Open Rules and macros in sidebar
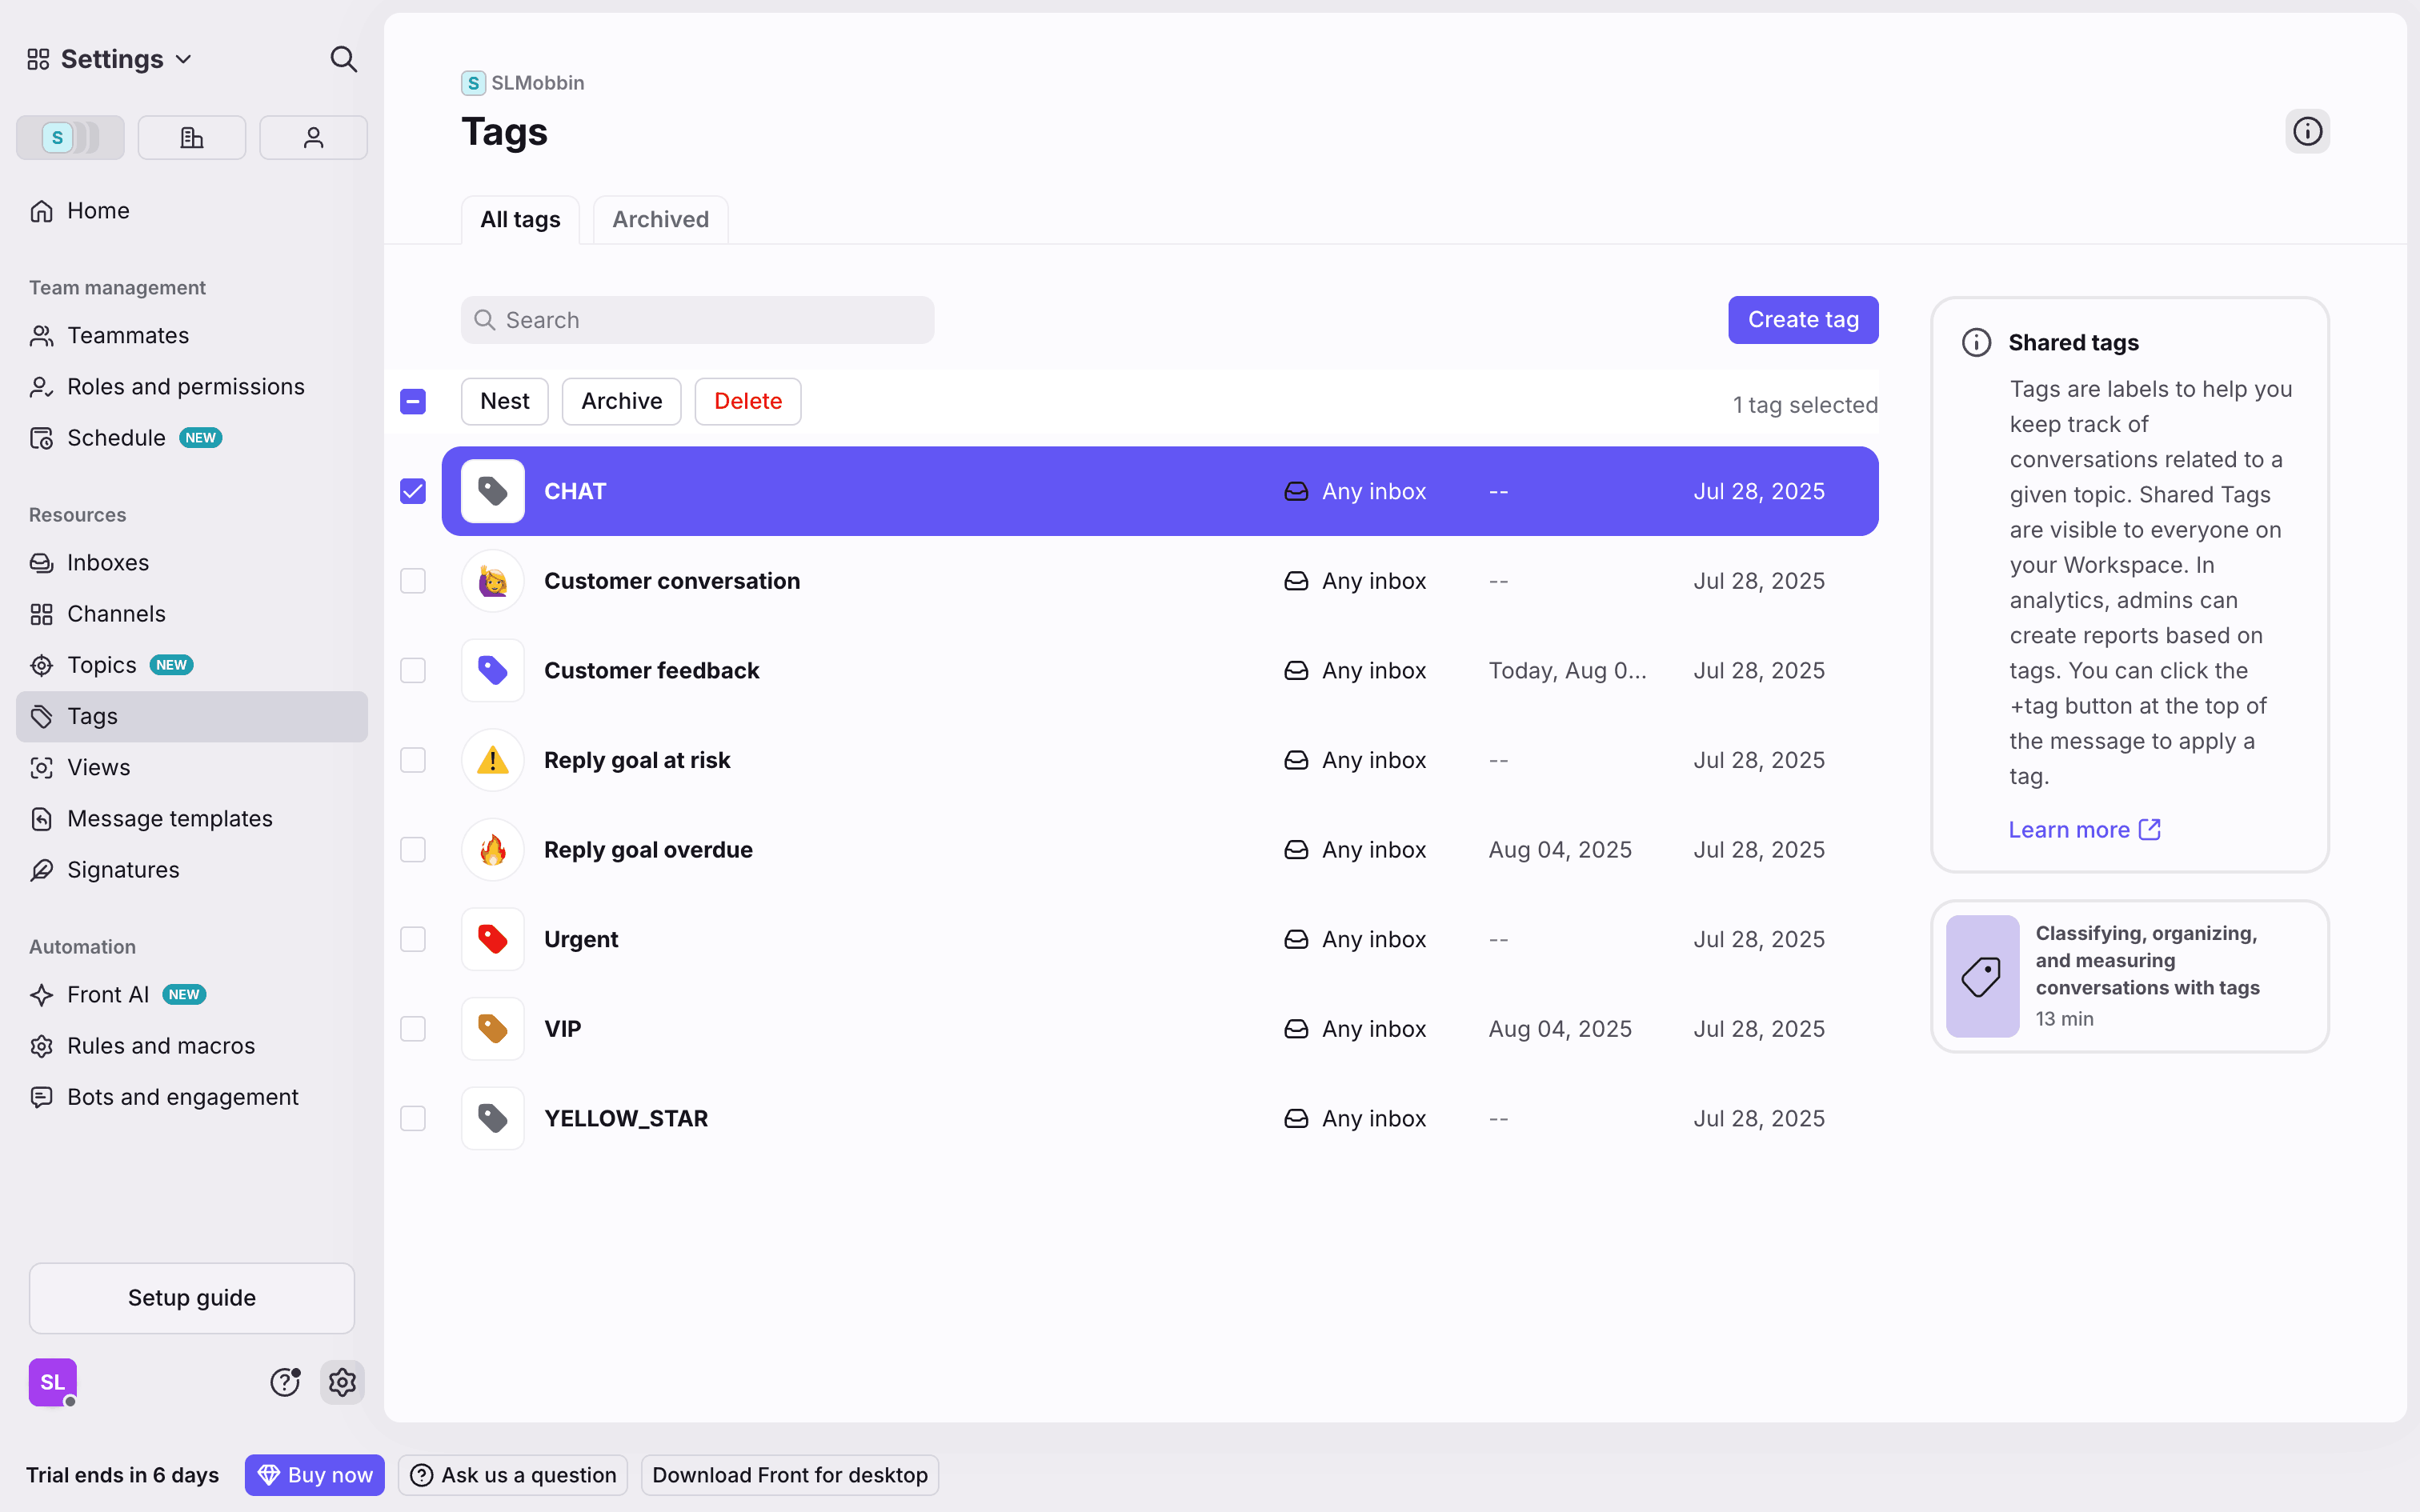Screen dimensions: 2420x1512 [x=161, y=1046]
